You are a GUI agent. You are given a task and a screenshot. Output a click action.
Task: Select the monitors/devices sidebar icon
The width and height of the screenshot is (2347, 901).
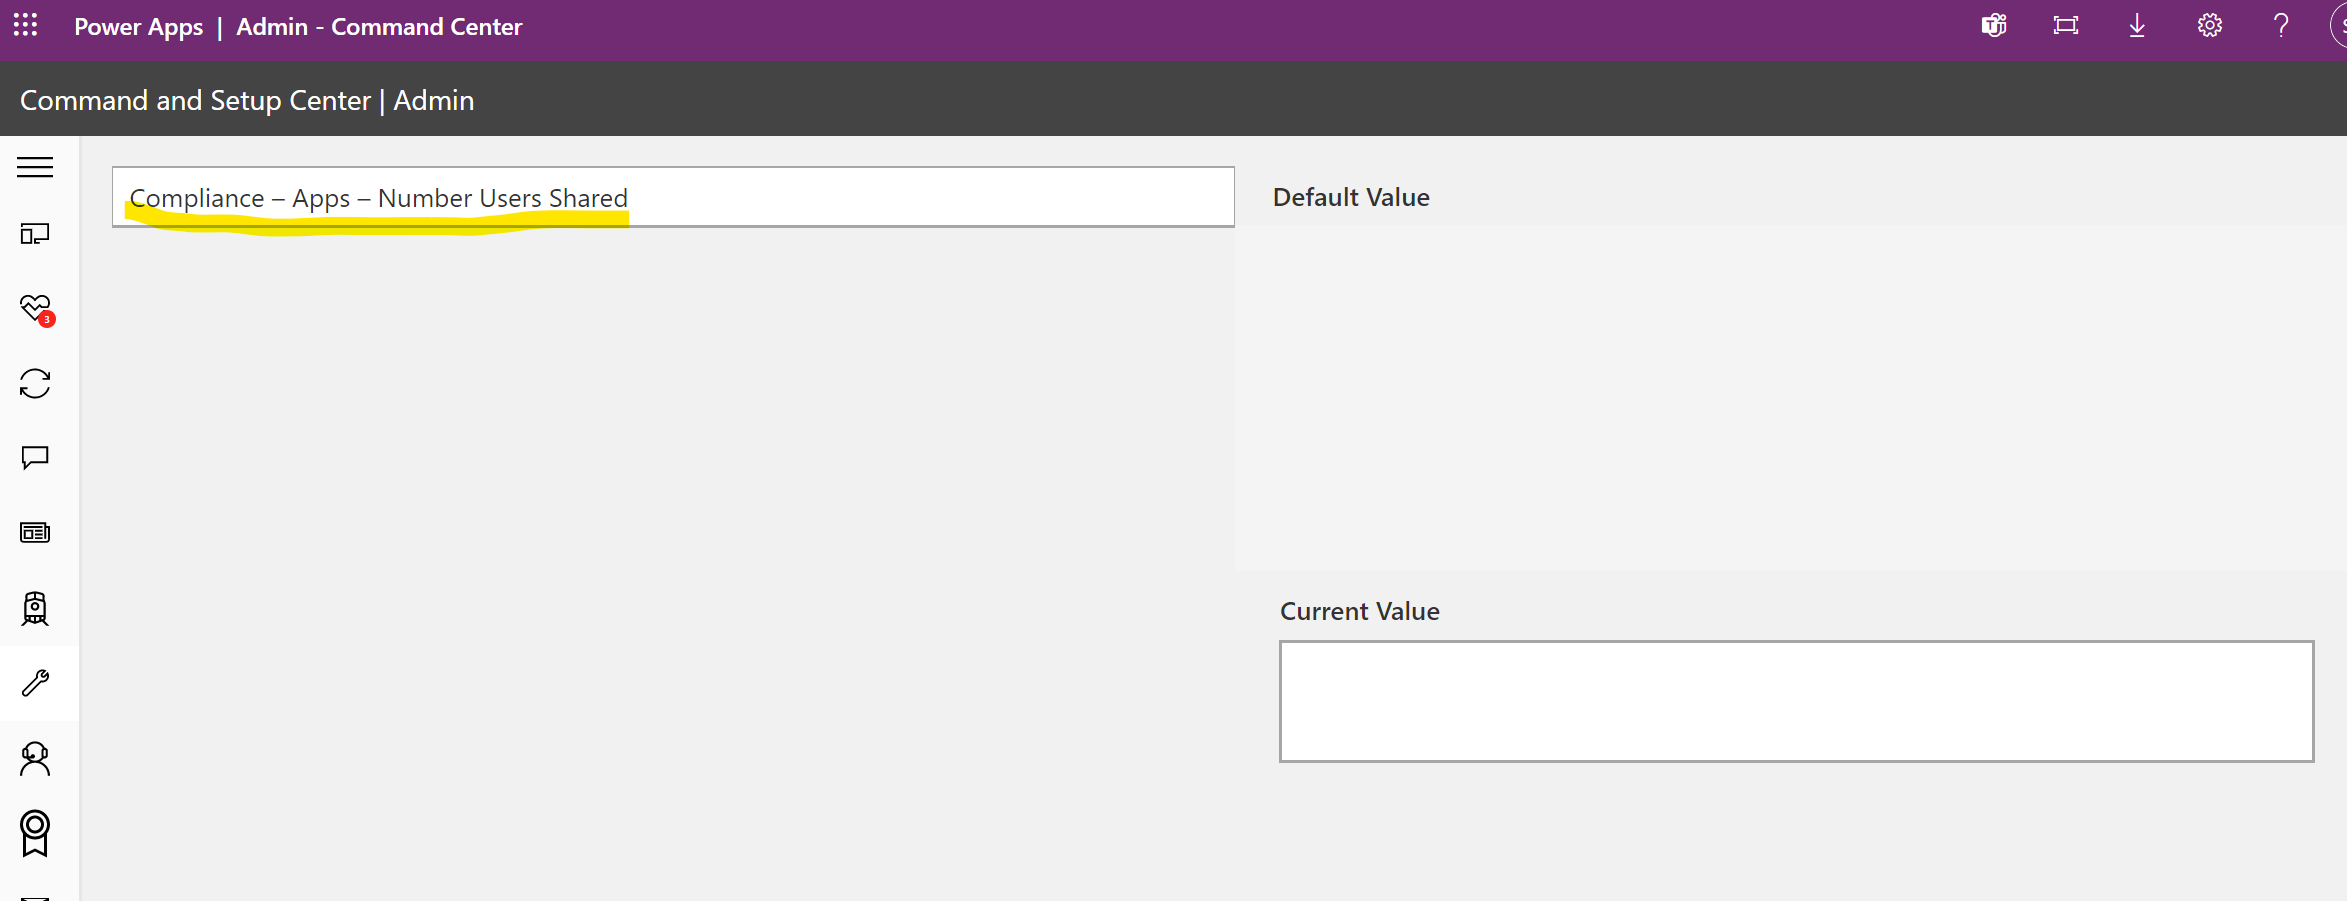click(35, 233)
